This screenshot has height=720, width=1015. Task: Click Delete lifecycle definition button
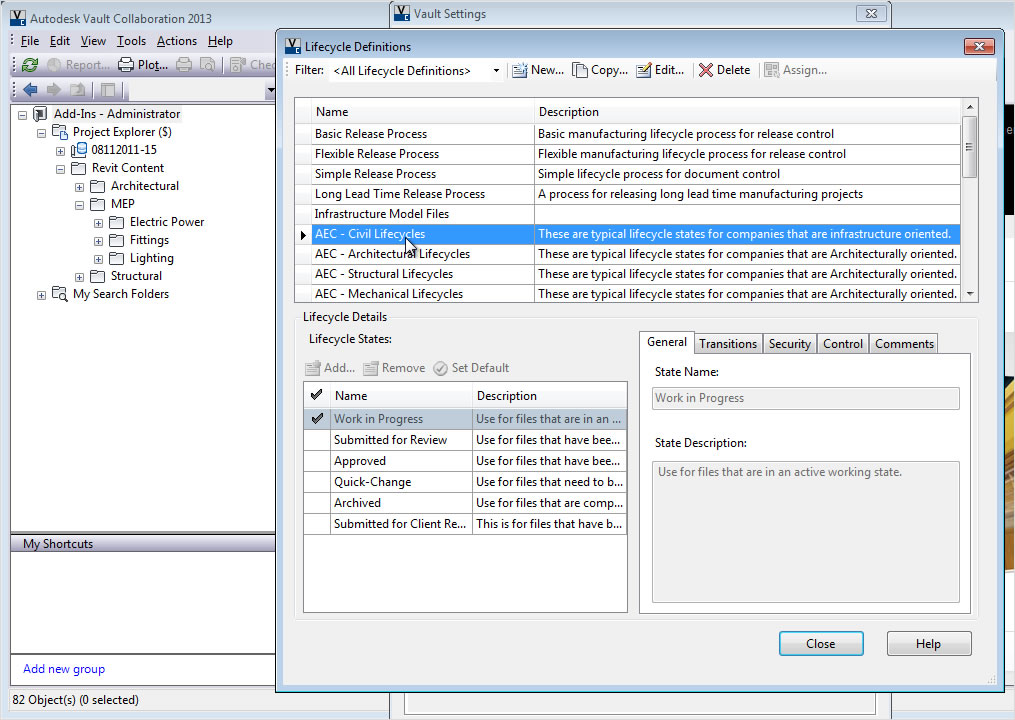(x=724, y=70)
